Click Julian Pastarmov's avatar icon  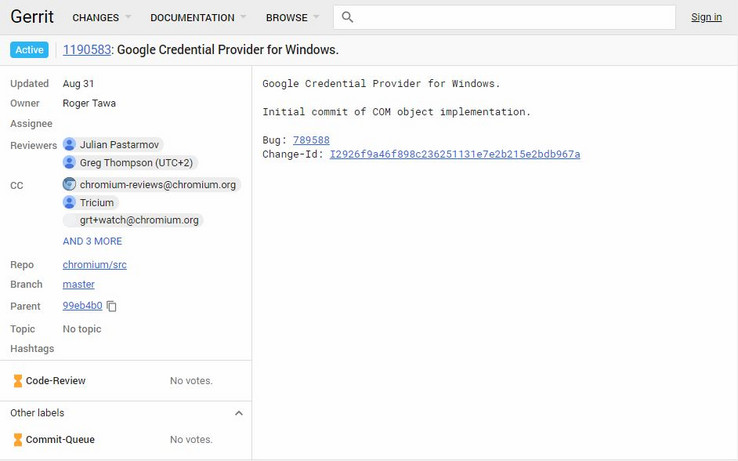(70, 144)
